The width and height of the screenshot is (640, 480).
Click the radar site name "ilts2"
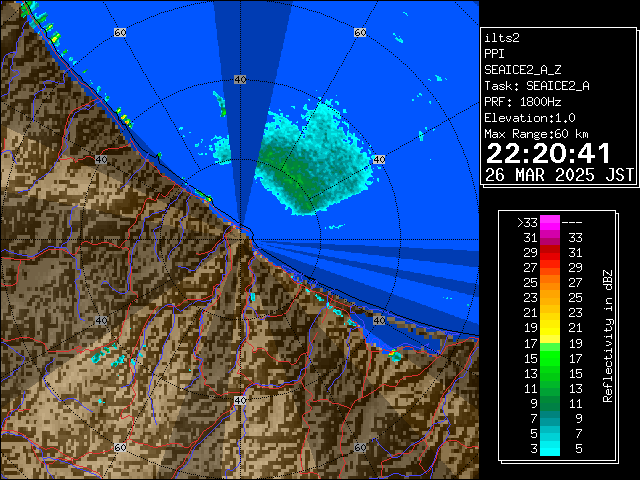point(502,38)
